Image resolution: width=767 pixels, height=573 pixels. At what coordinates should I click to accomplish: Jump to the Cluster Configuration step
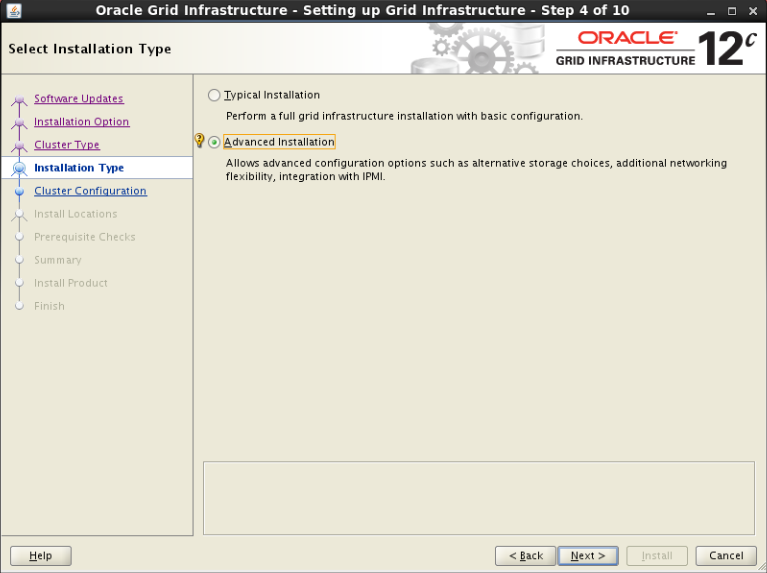(90, 191)
